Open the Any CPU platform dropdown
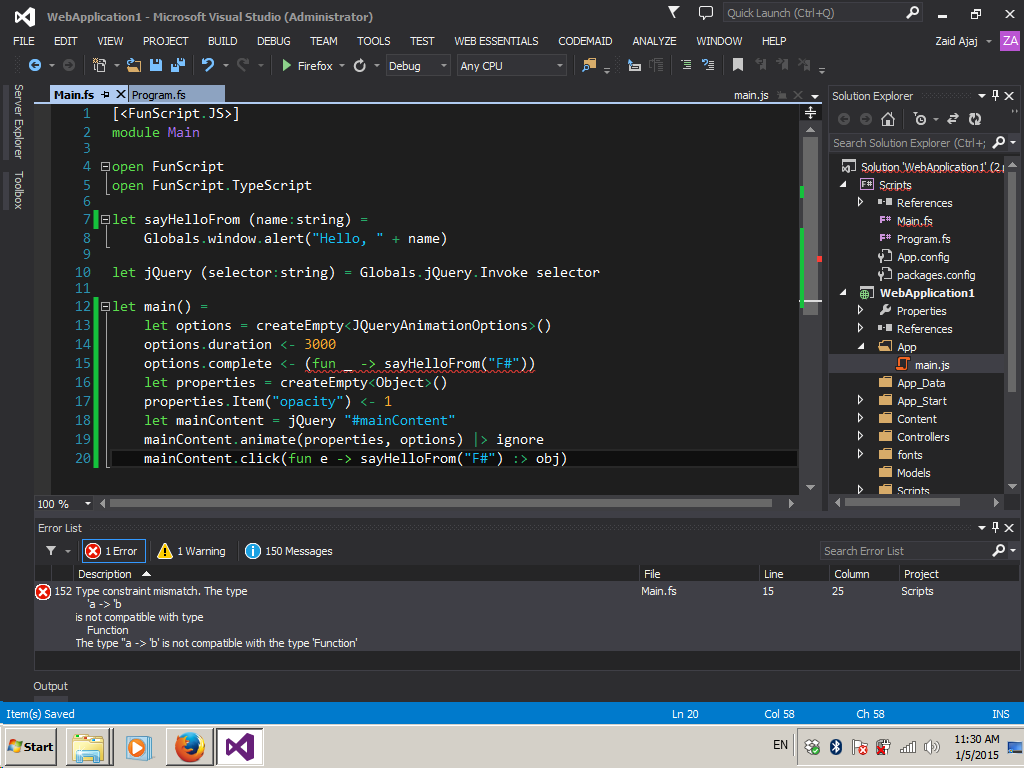1024x768 pixels. 511,66
